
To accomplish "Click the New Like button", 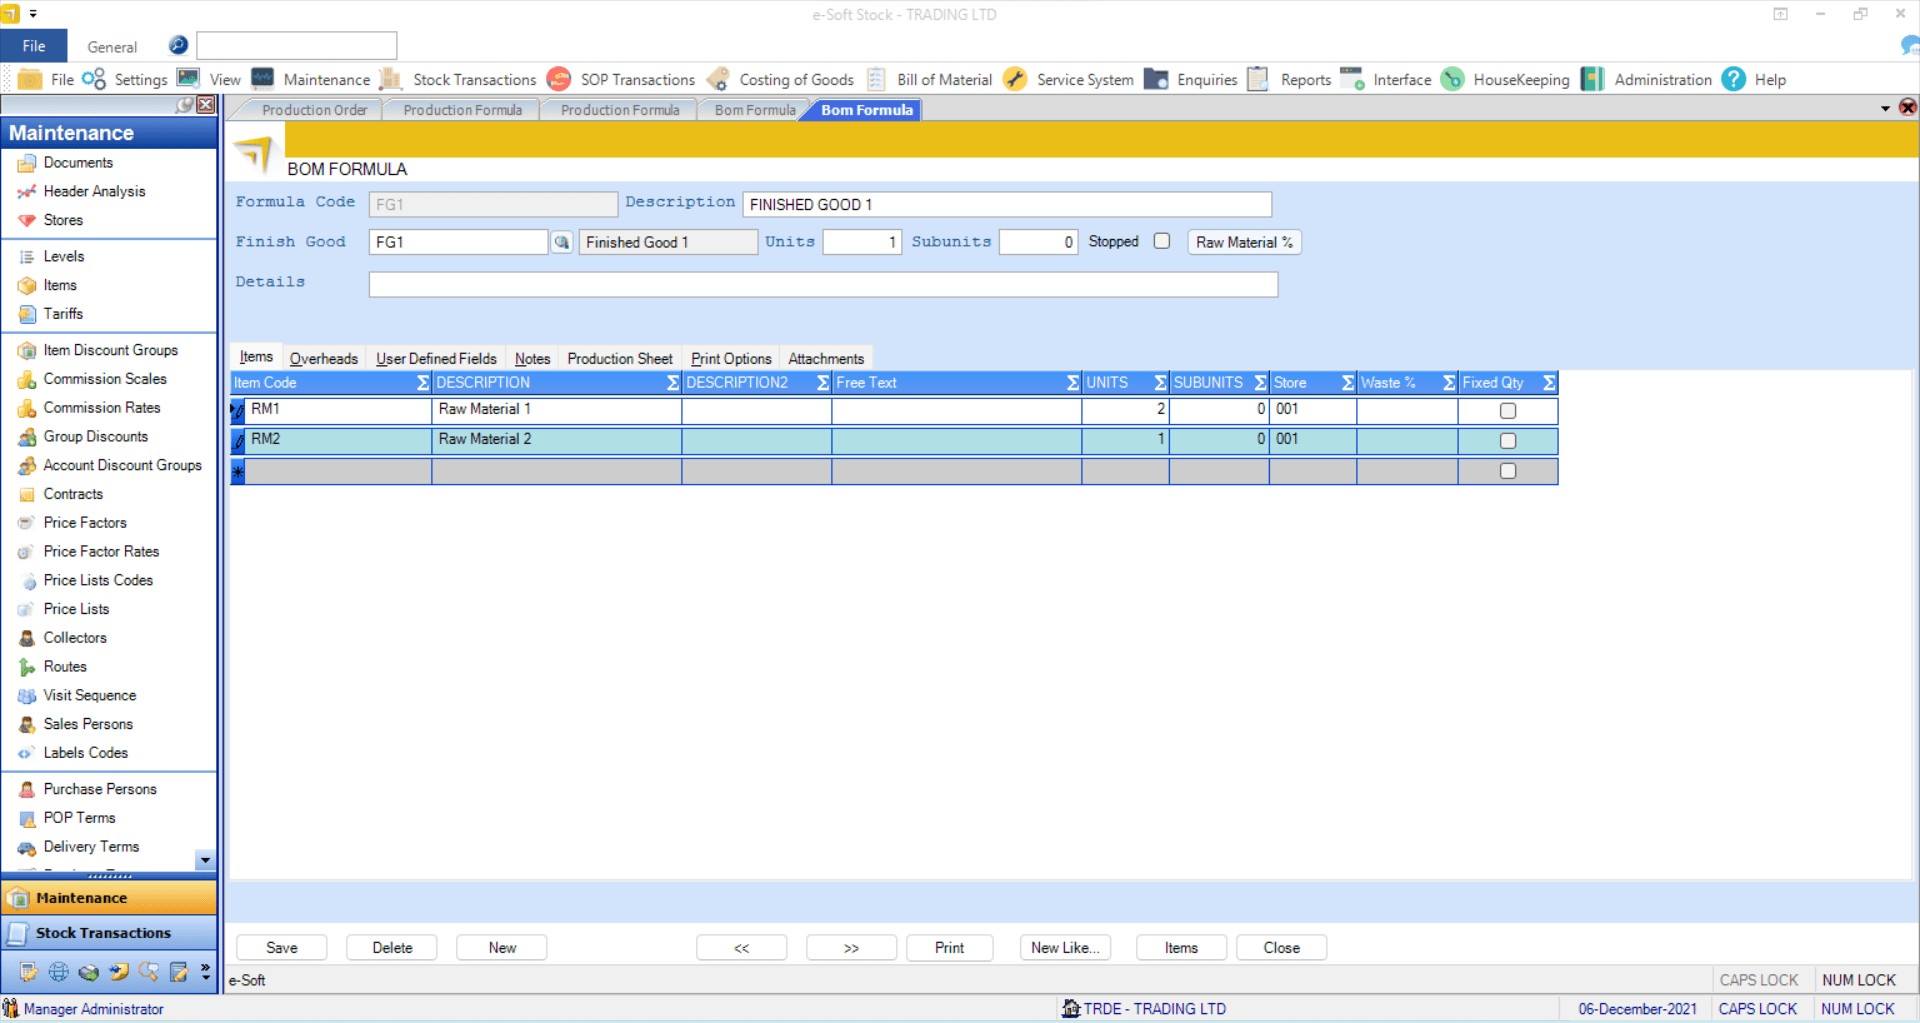I will coord(1064,947).
